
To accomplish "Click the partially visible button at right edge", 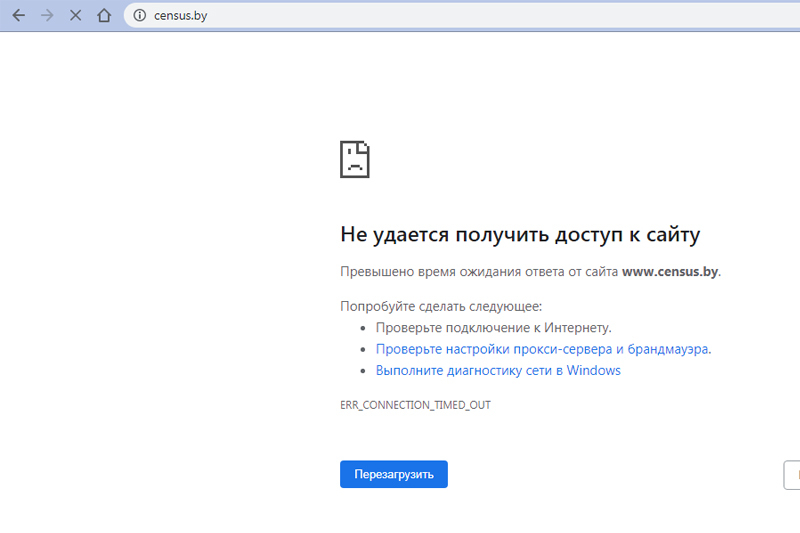I will [x=792, y=474].
